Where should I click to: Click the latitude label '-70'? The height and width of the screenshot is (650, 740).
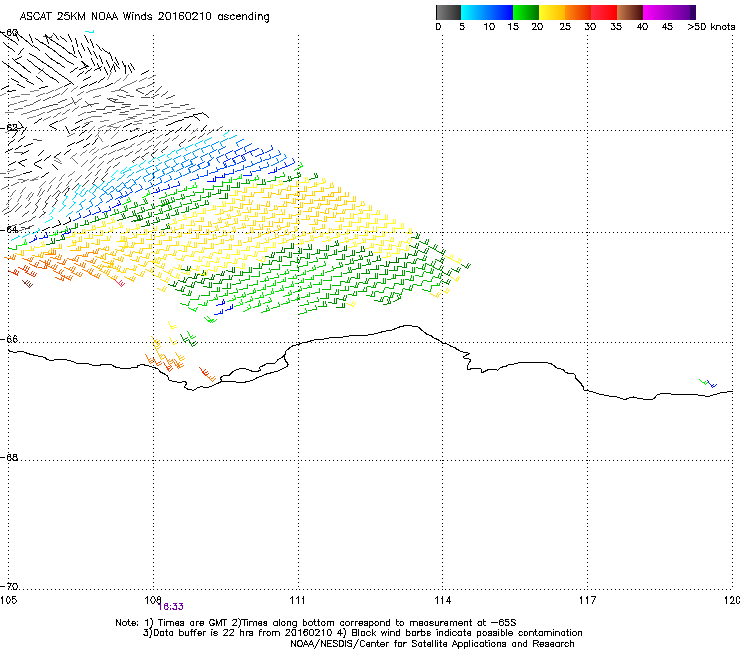pyautogui.click(x=9, y=586)
